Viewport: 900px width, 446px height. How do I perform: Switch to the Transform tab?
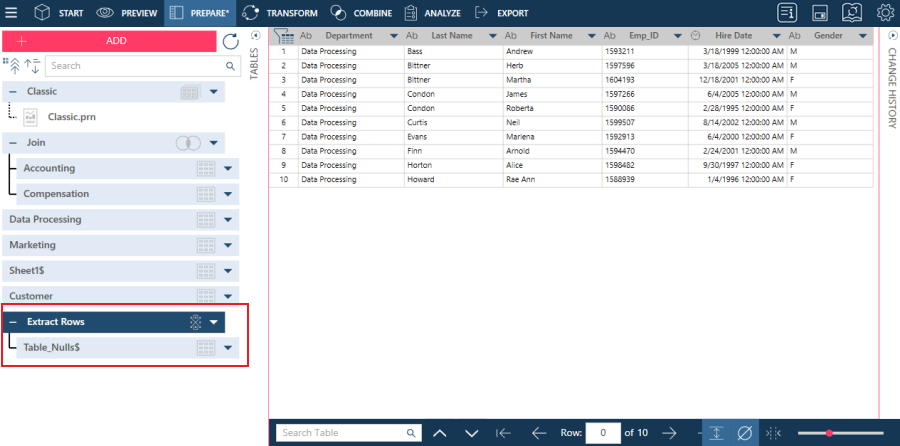click(x=280, y=13)
